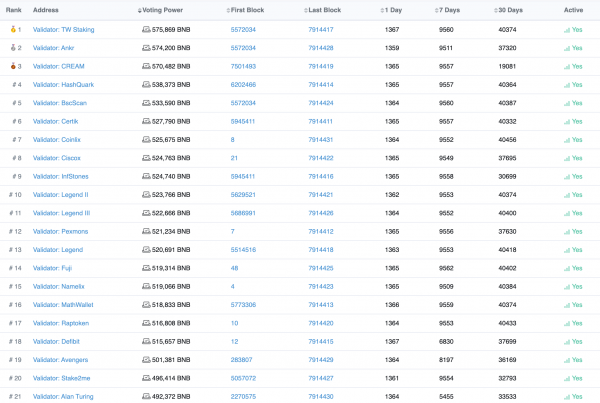Click the active bars icon in MathWallet row
Screen dimensions: 600x403
point(567,305)
